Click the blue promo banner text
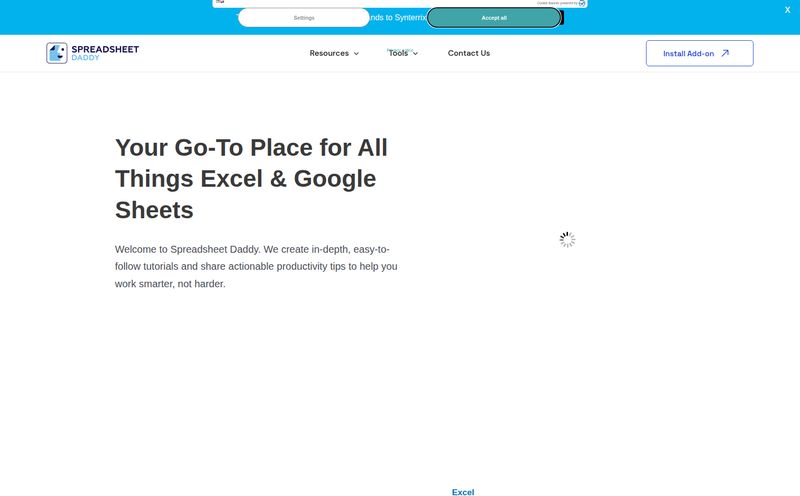Screen dimensions: 800x496 click(399, 18)
